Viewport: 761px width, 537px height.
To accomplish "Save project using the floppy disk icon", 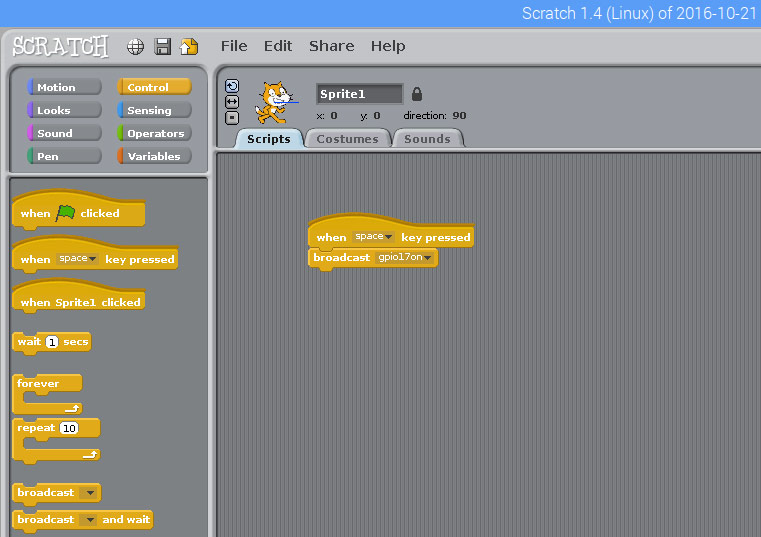I will coord(162,46).
